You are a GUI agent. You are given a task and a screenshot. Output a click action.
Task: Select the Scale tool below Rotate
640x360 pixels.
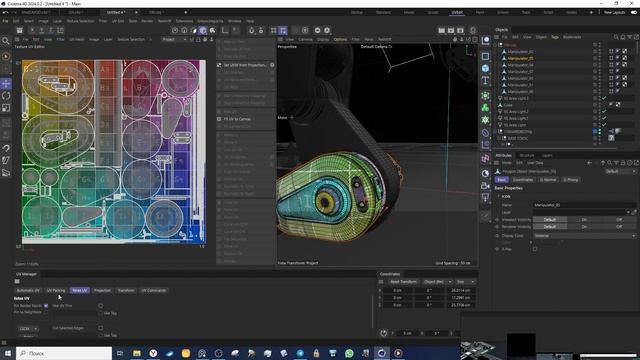tap(6, 108)
